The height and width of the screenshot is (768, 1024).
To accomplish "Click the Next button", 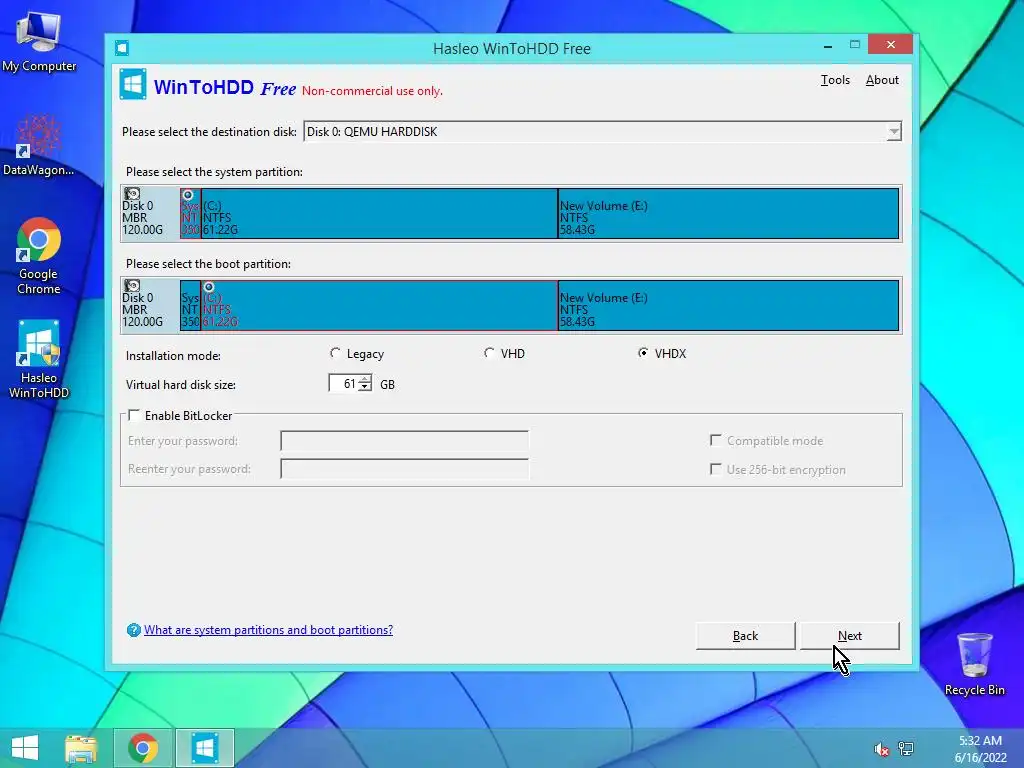I will 850,635.
